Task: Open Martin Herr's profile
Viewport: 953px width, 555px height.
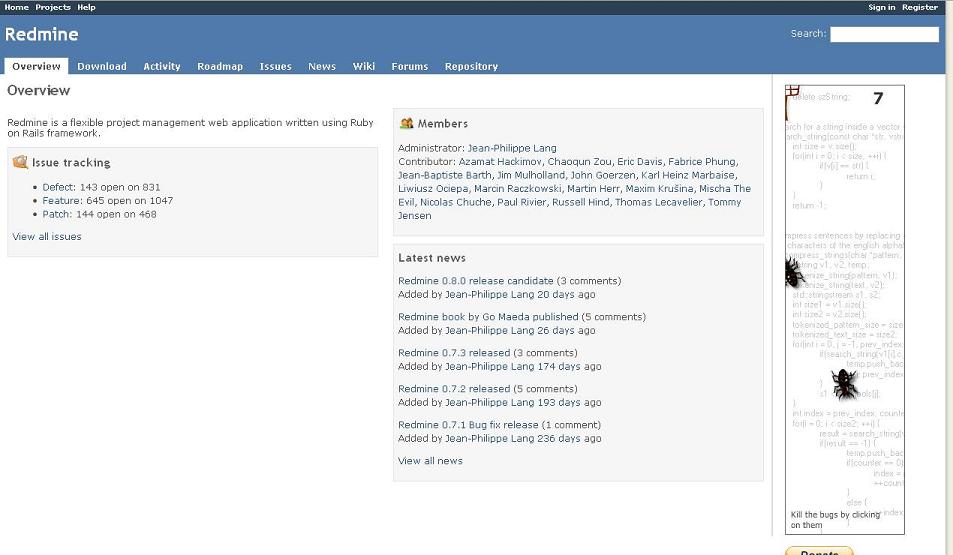Action: pyautogui.click(x=593, y=188)
